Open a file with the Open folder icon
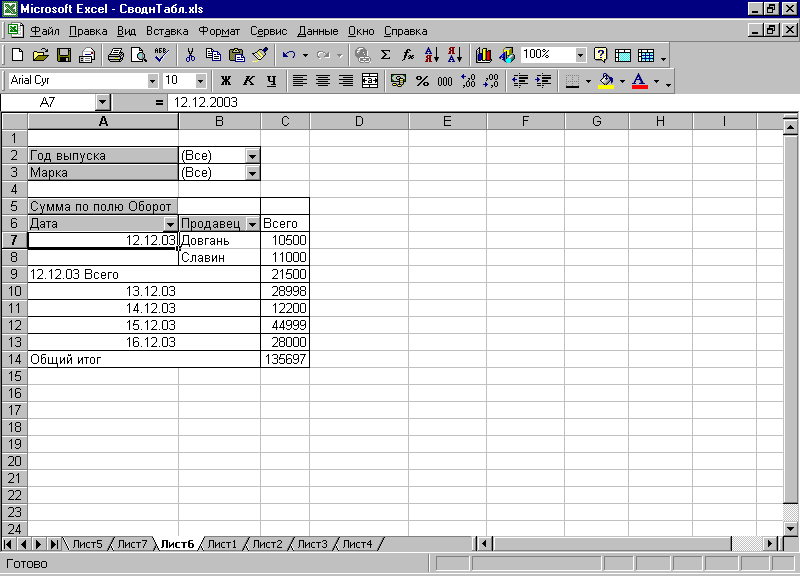The height and width of the screenshot is (576, 800). click(x=40, y=55)
